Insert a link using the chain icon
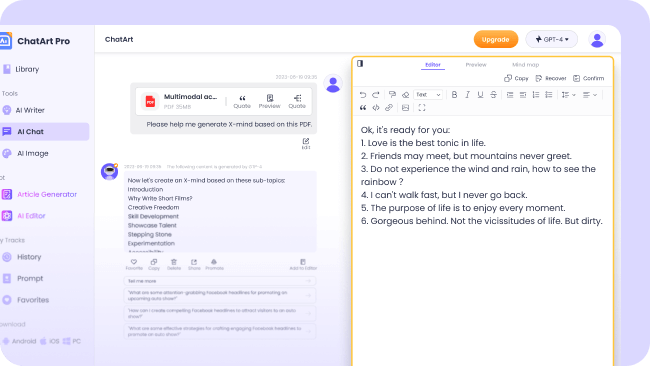The image size is (650, 366). click(388, 108)
